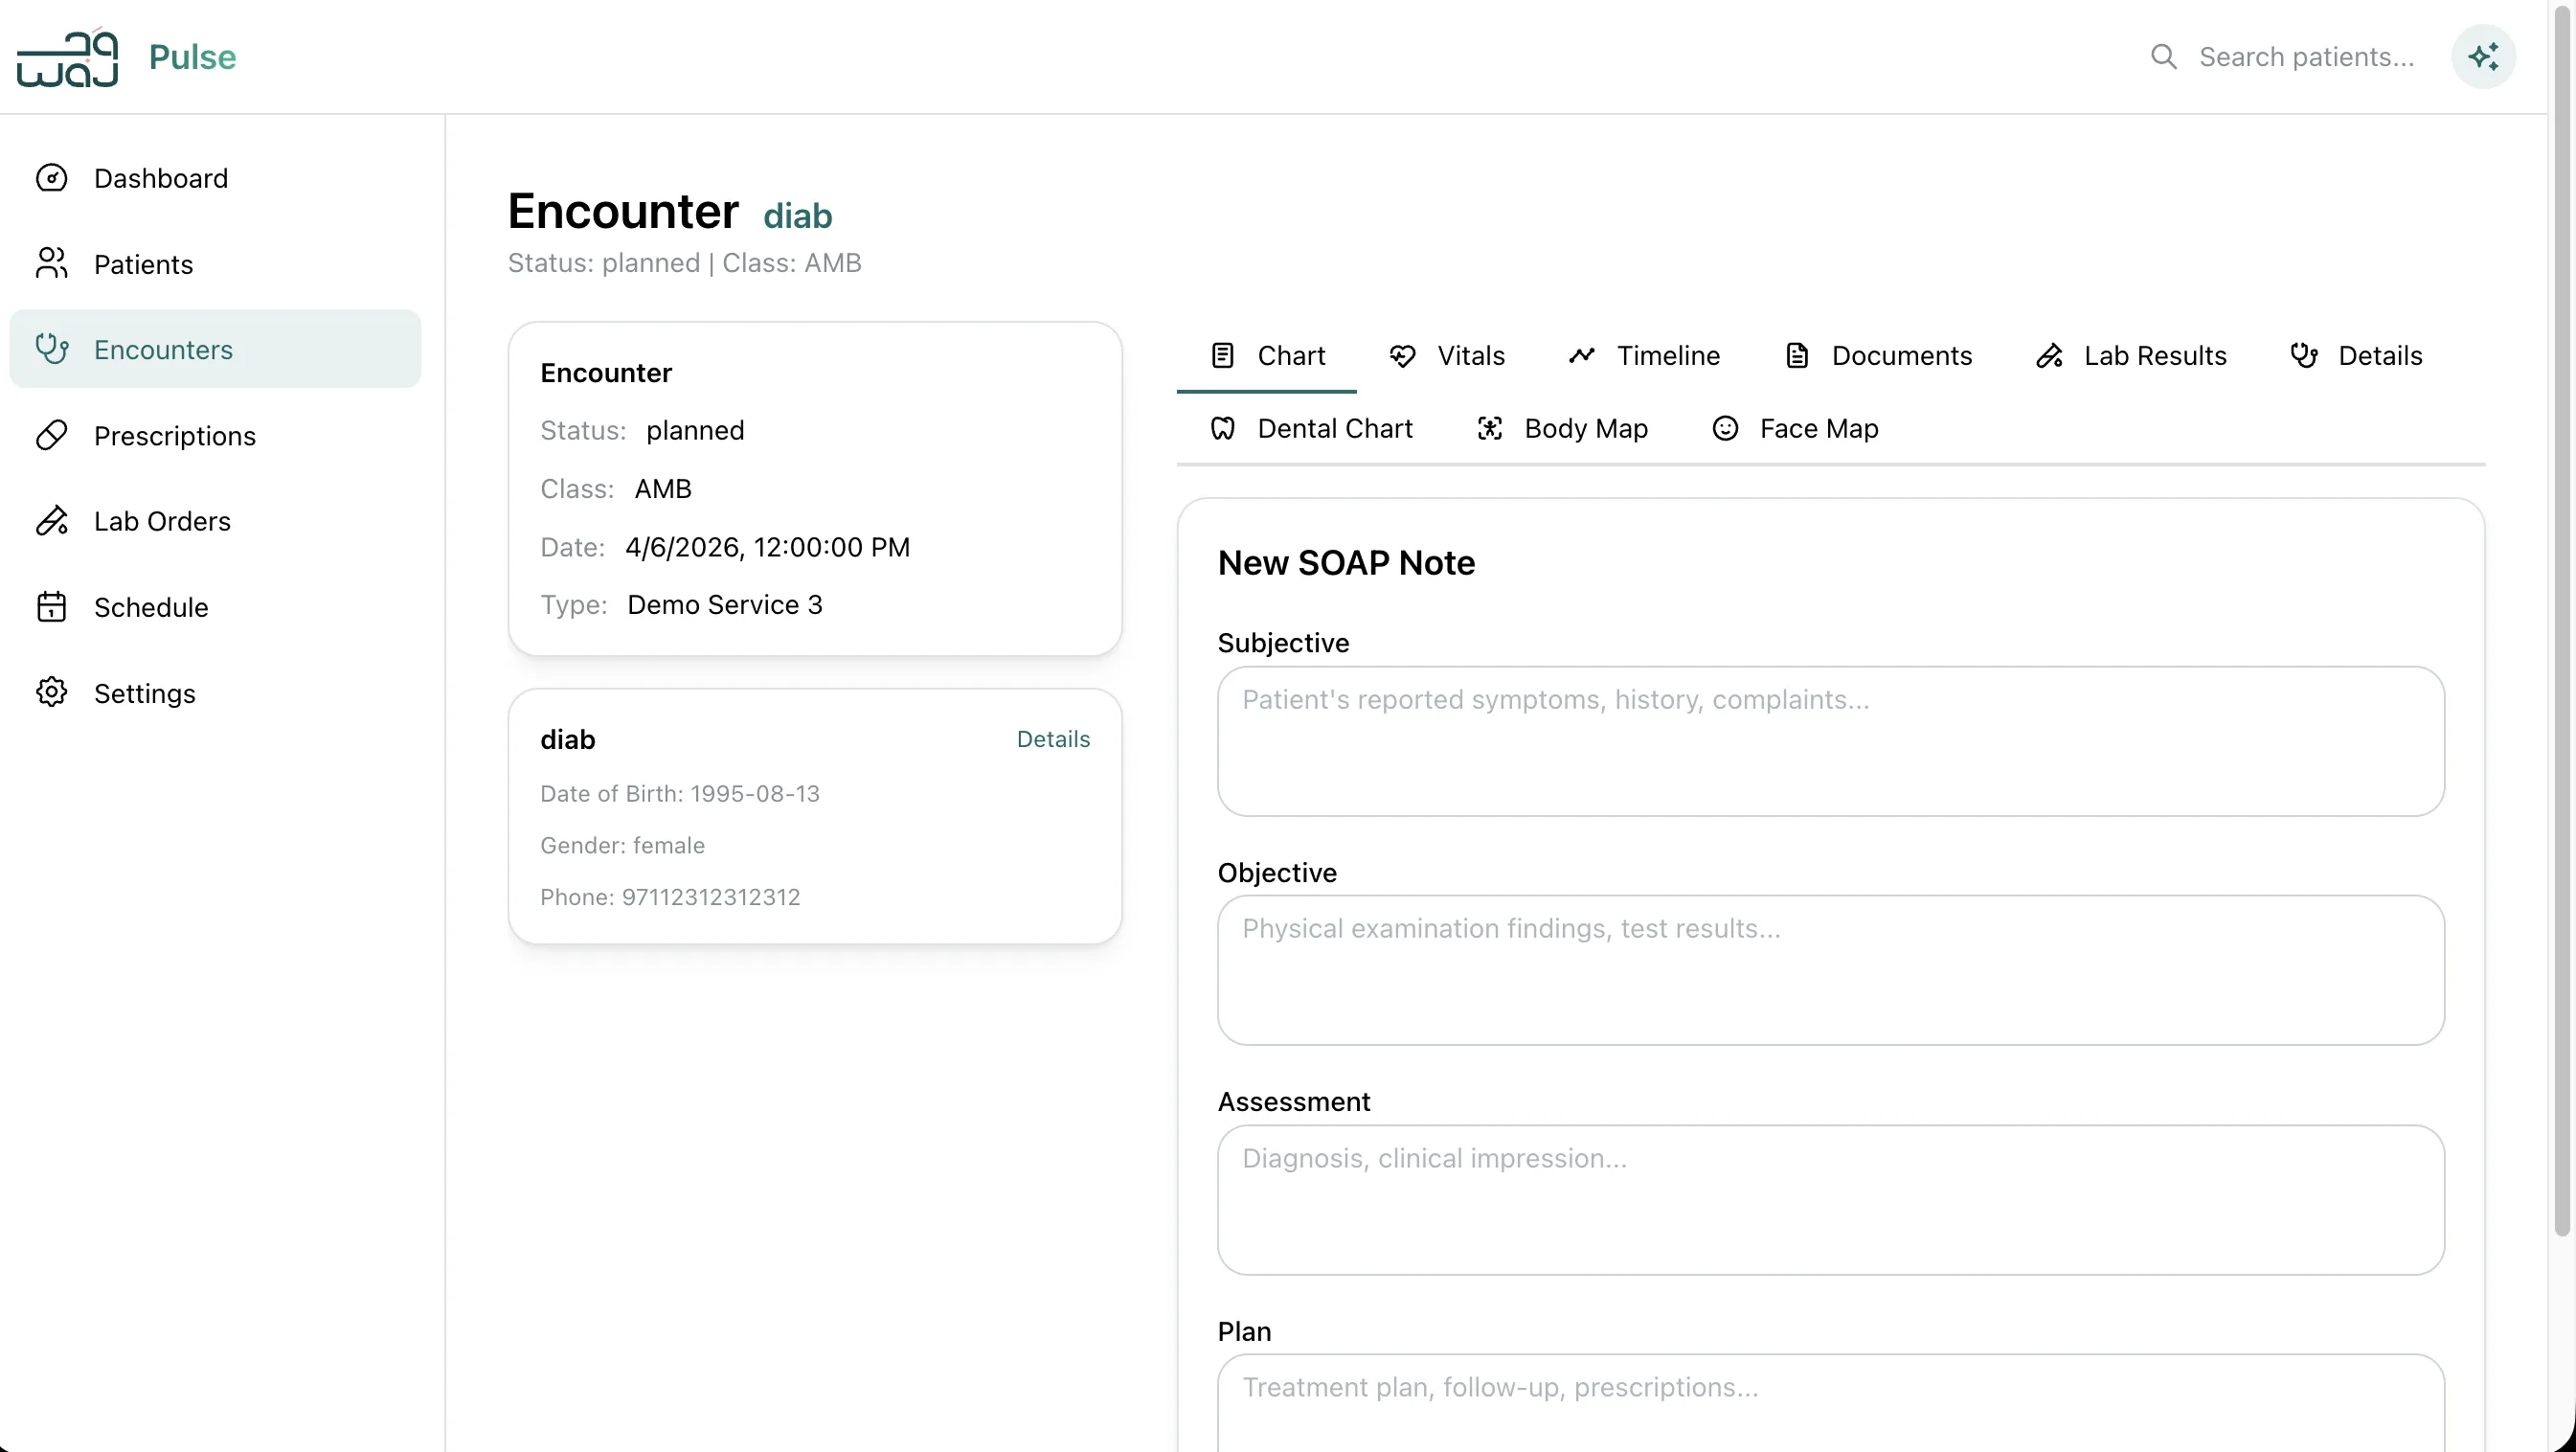The width and height of the screenshot is (2576, 1452).
Task: Click the Schedule calendar icon
Action: [51, 607]
